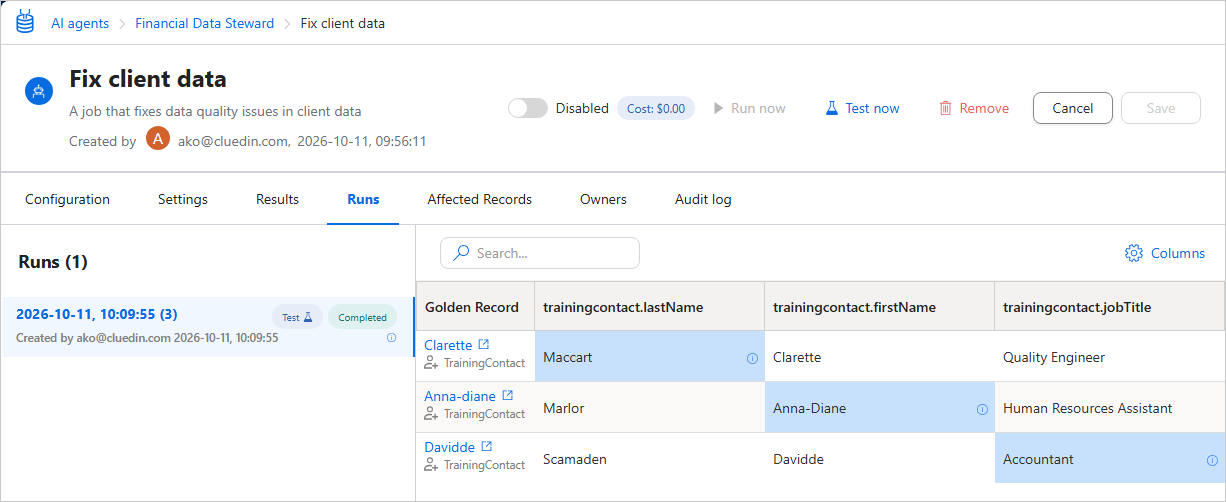Click the user avatar letter A
This screenshot has height=502, width=1226.
[158, 139]
